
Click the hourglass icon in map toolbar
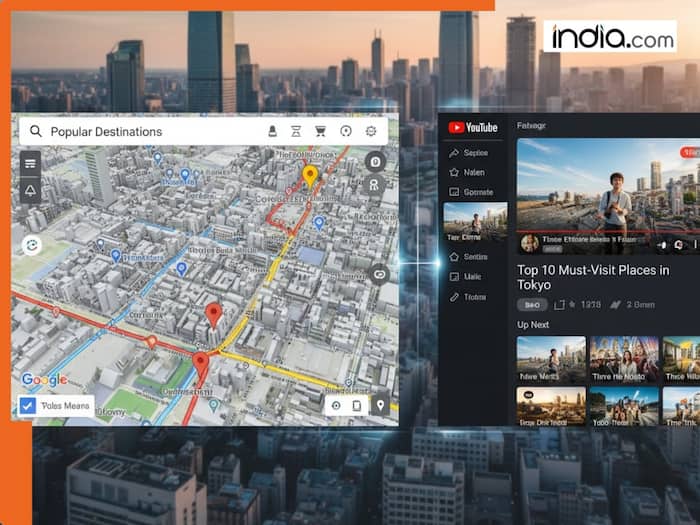(296, 131)
